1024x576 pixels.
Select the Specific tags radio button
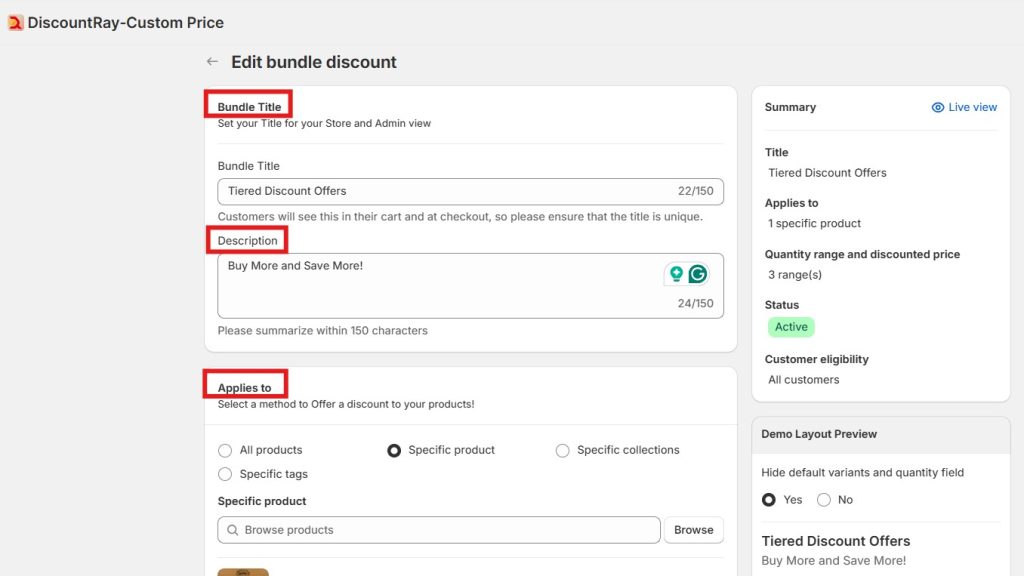pos(225,474)
